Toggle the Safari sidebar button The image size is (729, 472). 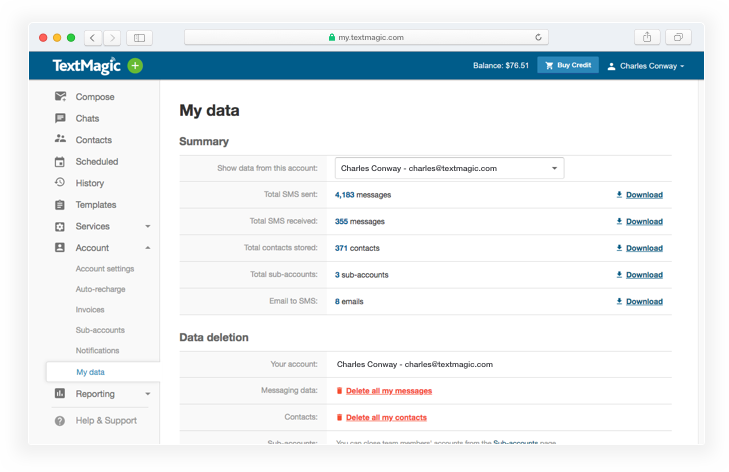coord(139,38)
